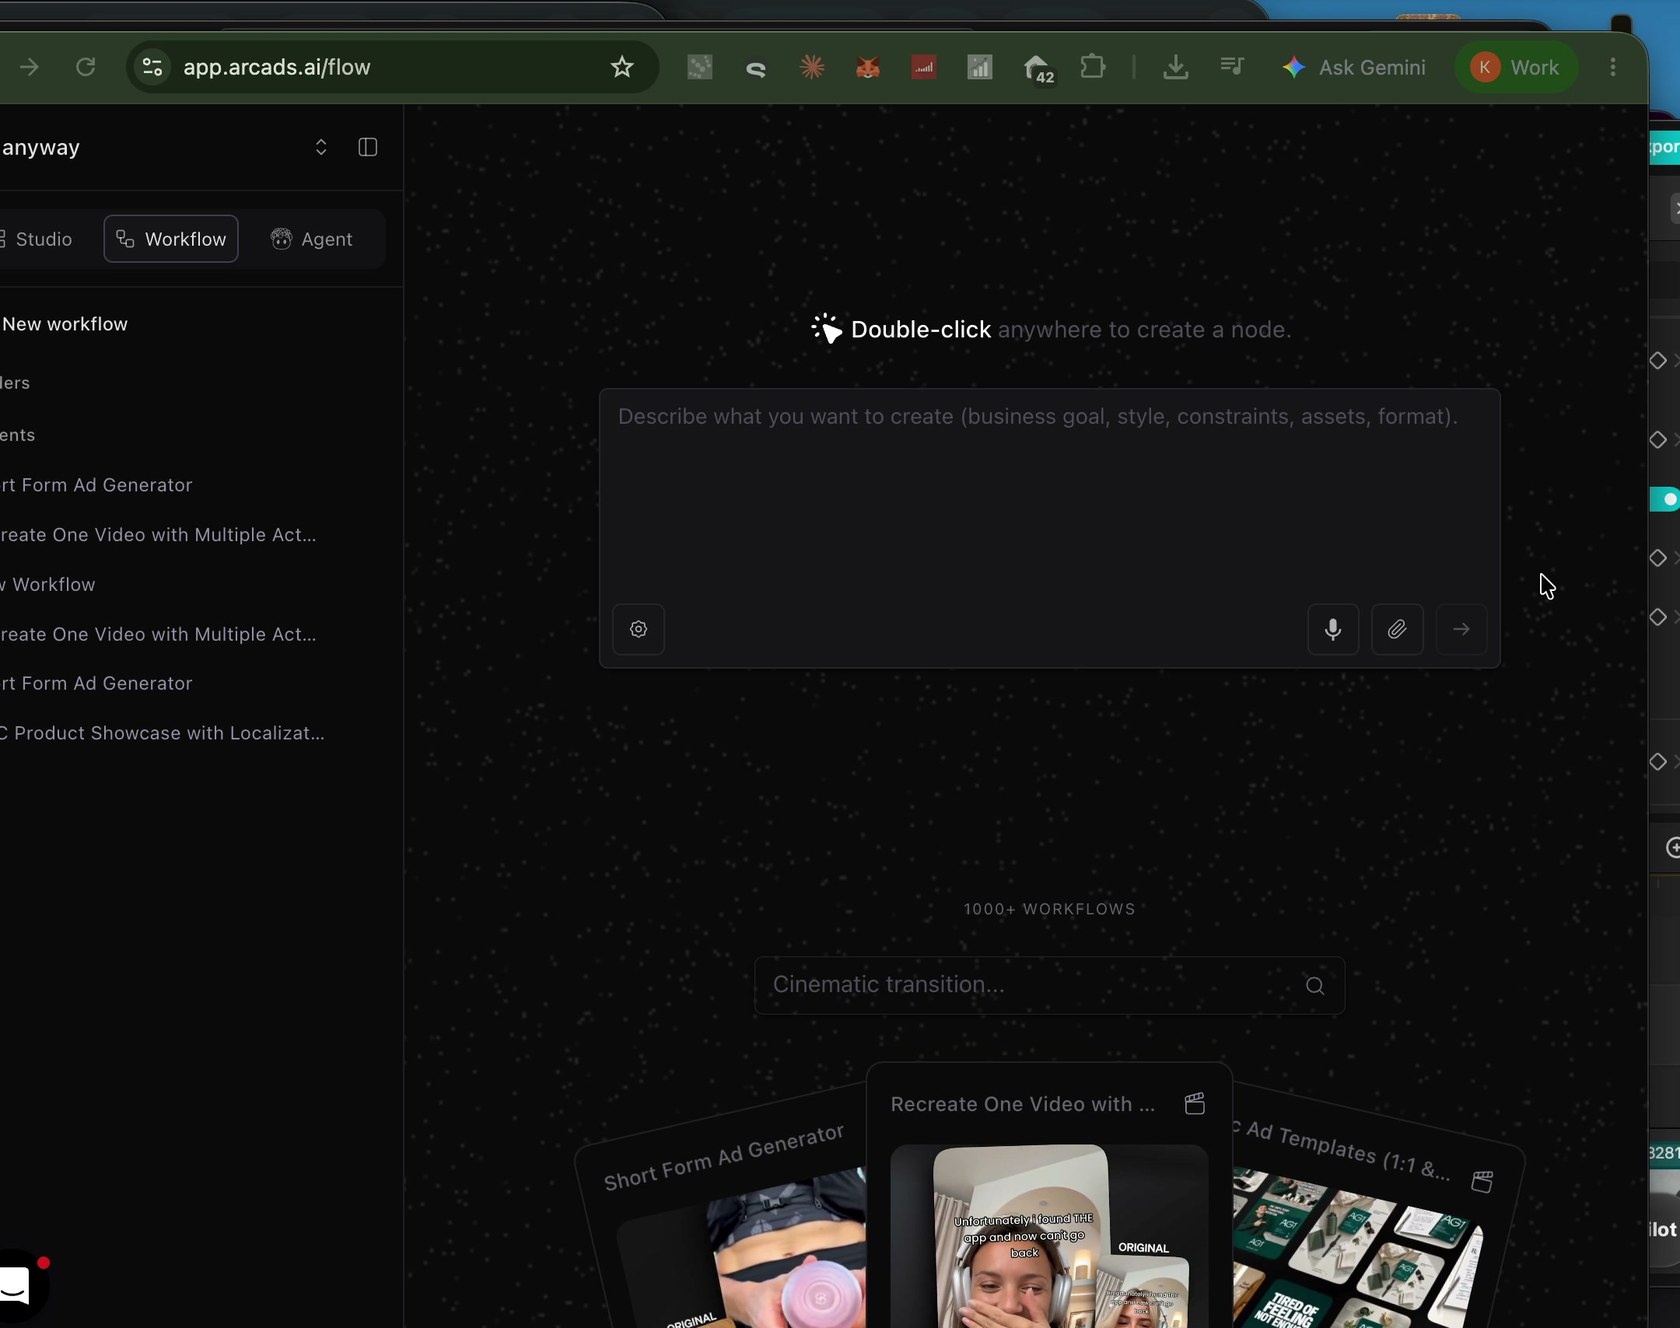The height and width of the screenshot is (1328, 1680).
Task: Switch to the Studio tab
Action: pos(38,239)
